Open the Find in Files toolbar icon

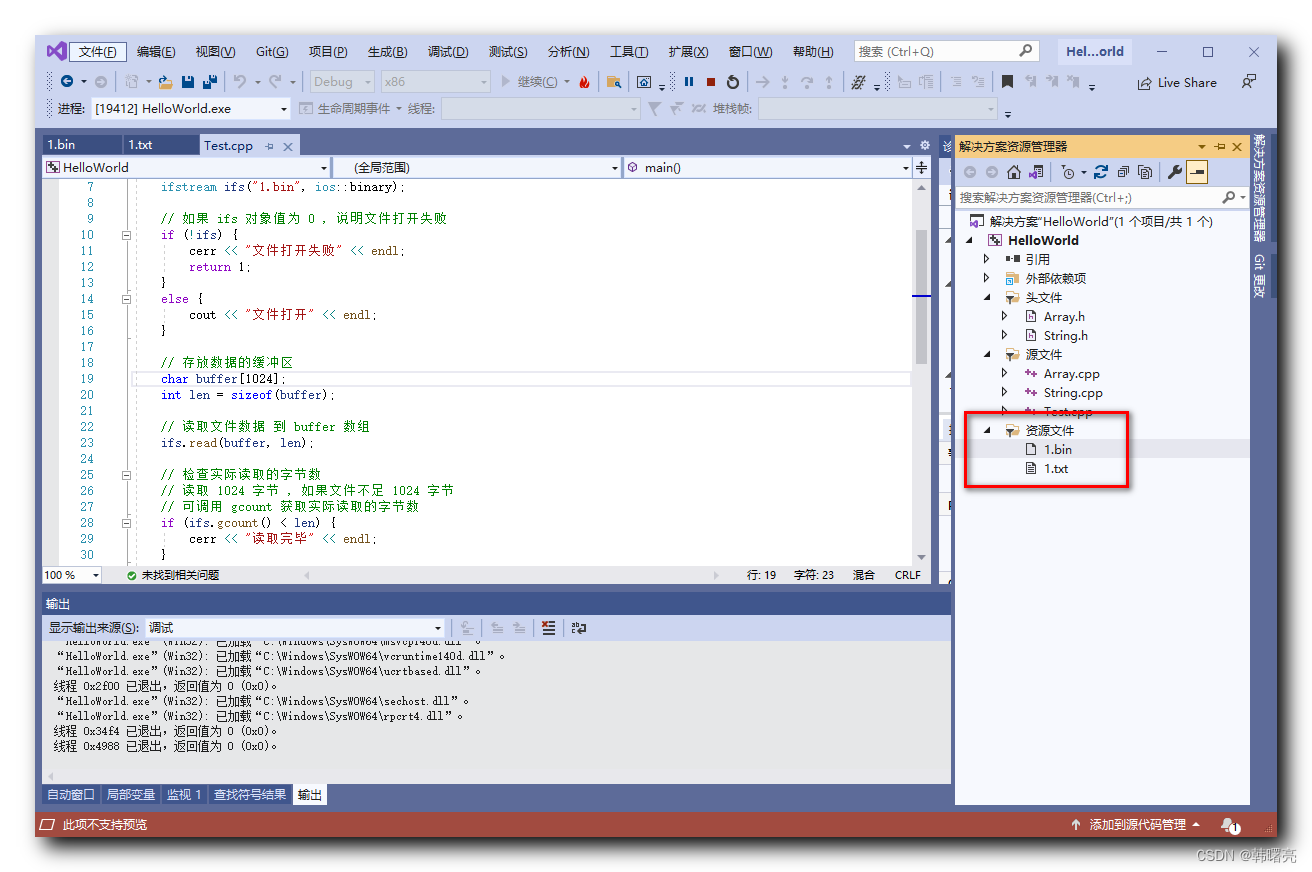coord(614,82)
